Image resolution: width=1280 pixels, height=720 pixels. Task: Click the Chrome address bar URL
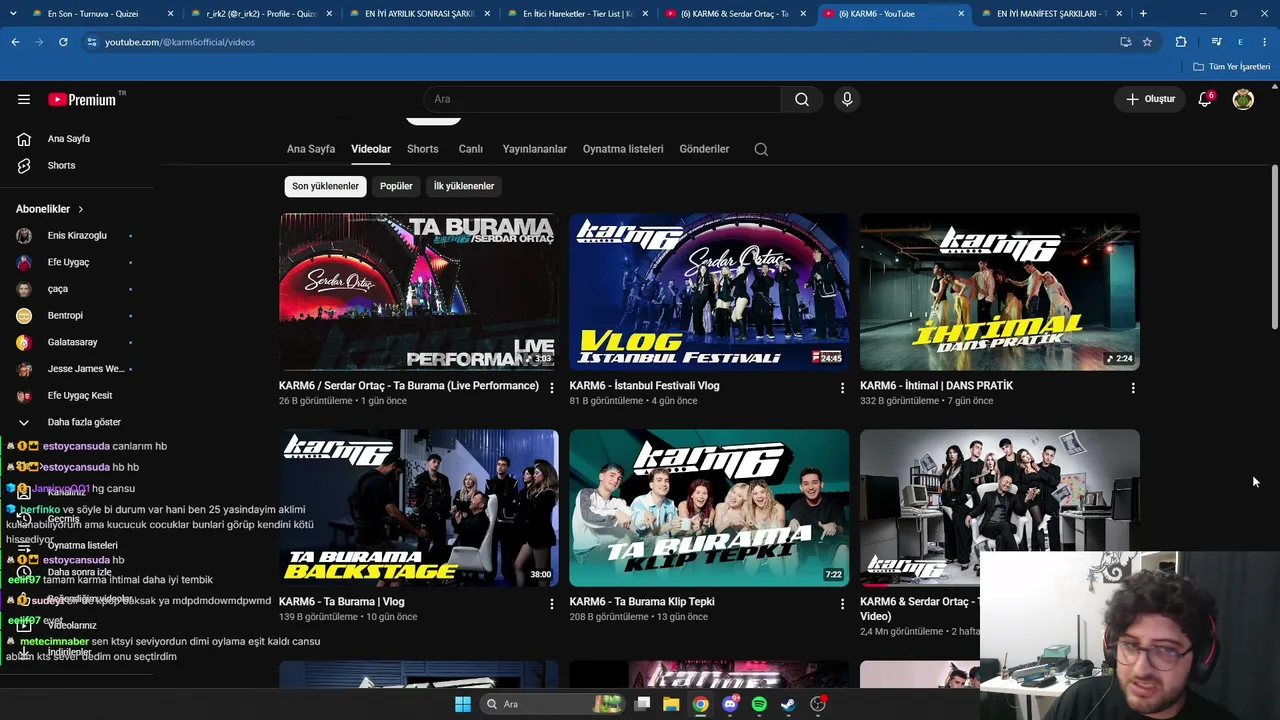(180, 42)
